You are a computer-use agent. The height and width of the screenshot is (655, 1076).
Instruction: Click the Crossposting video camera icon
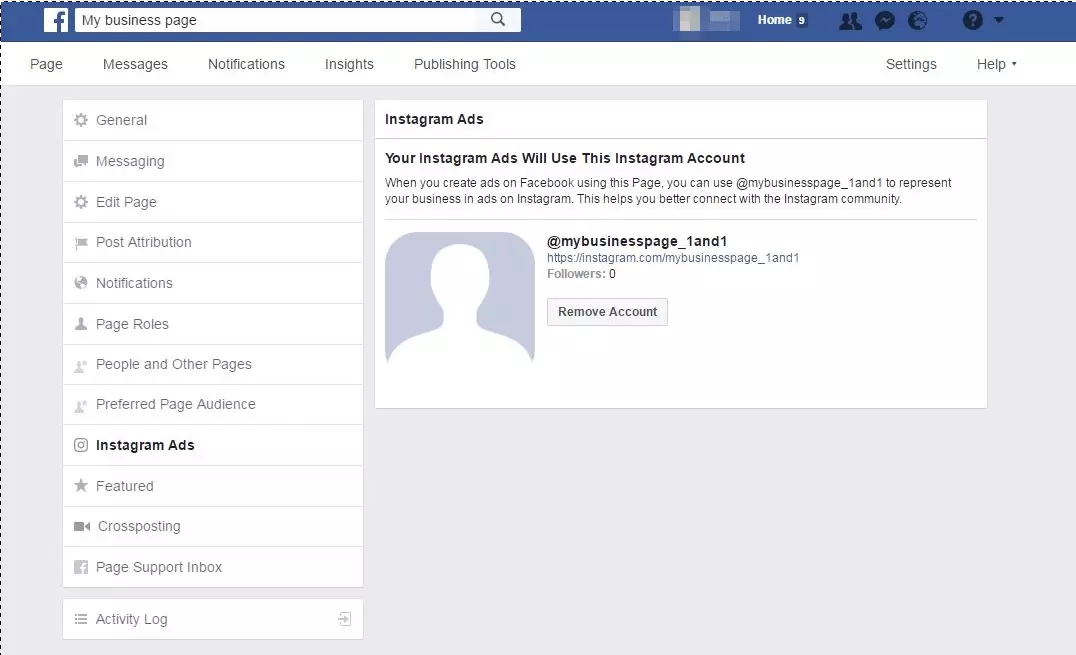click(82, 526)
